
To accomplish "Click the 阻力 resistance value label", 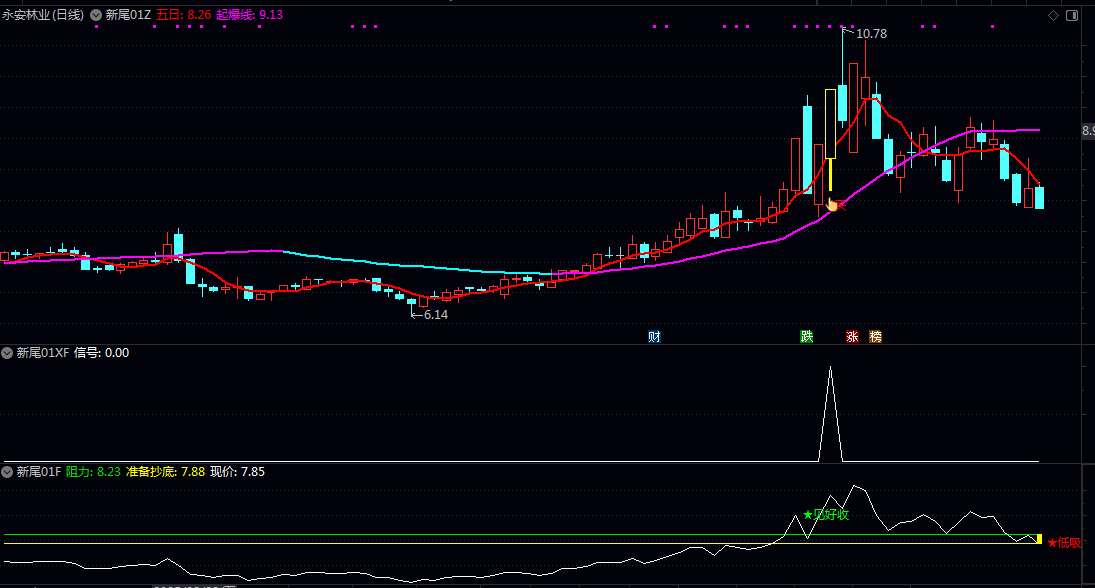I will (93, 471).
